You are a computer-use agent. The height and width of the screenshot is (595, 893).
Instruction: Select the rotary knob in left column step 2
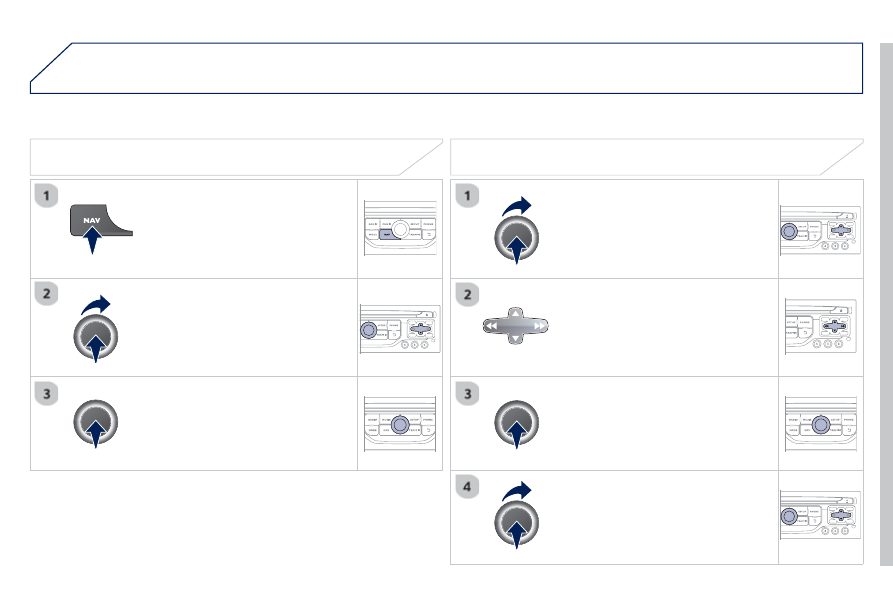[x=96, y=337]
